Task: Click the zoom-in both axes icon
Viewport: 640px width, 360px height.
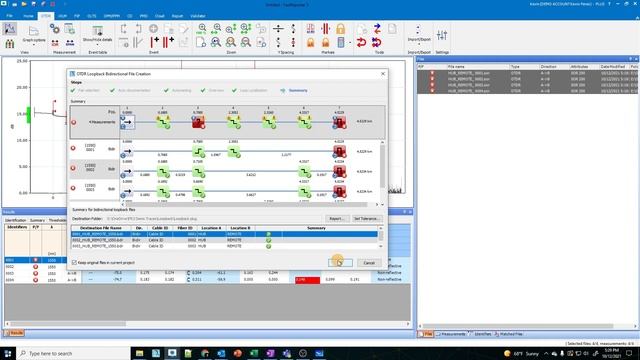Action: (246, 29)
